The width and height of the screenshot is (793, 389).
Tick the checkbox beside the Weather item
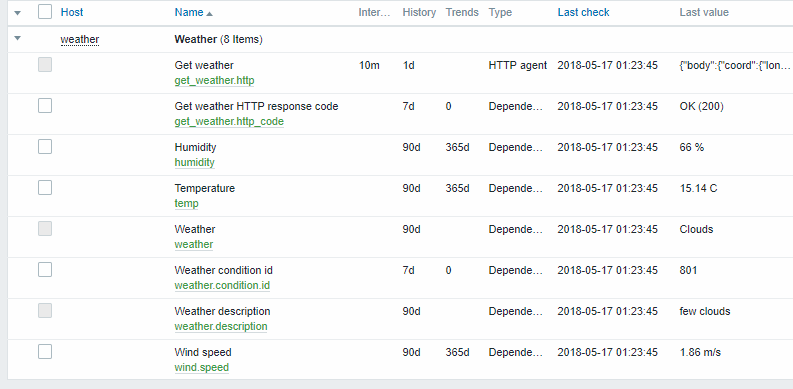(x=45, y=229)
